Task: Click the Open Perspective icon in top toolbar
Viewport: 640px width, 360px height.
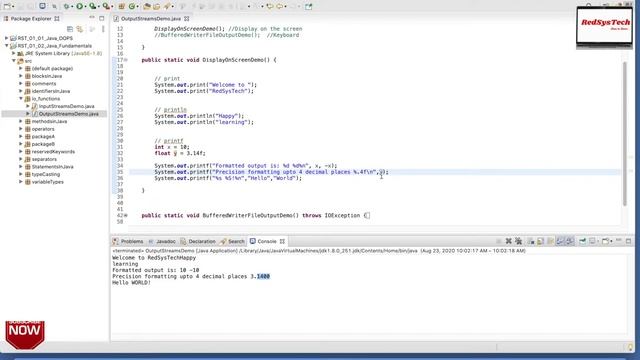Action: [309, 6]
